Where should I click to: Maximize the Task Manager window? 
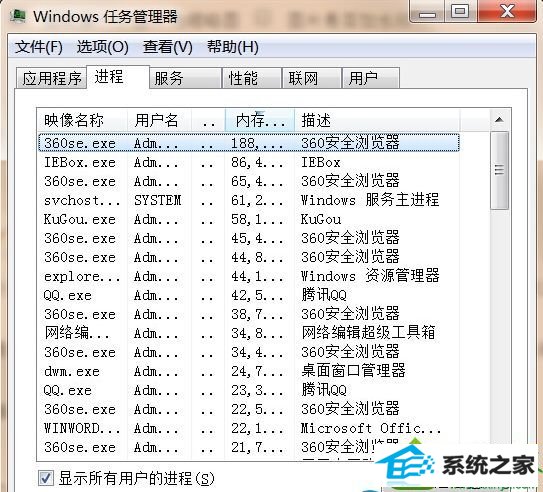(460, 12)
